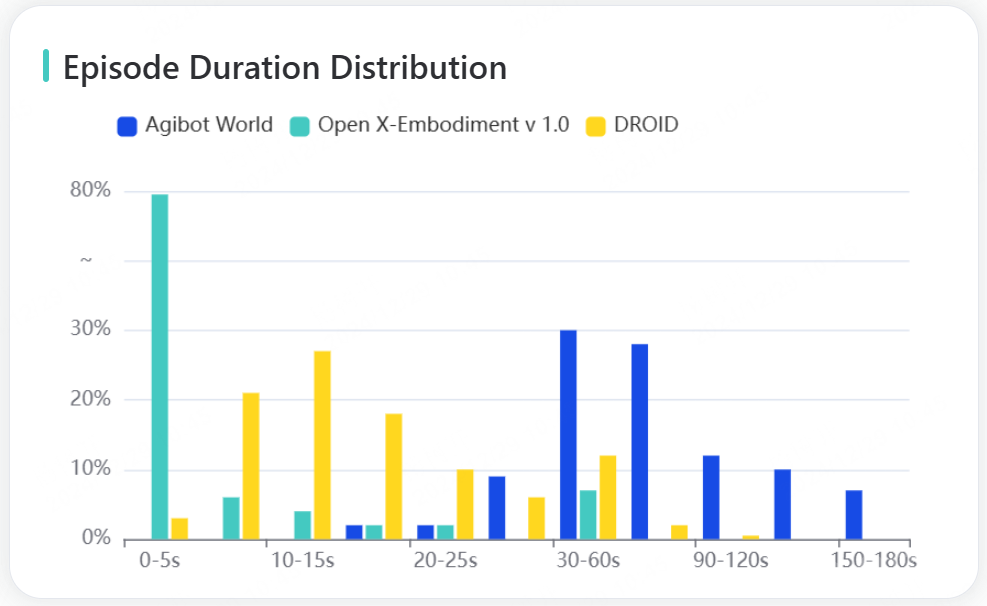The width and height of the screenshot is (987, 606).
Task: Click the tallest yellow bar at 10-15s
Action: [x=322, y=445]
